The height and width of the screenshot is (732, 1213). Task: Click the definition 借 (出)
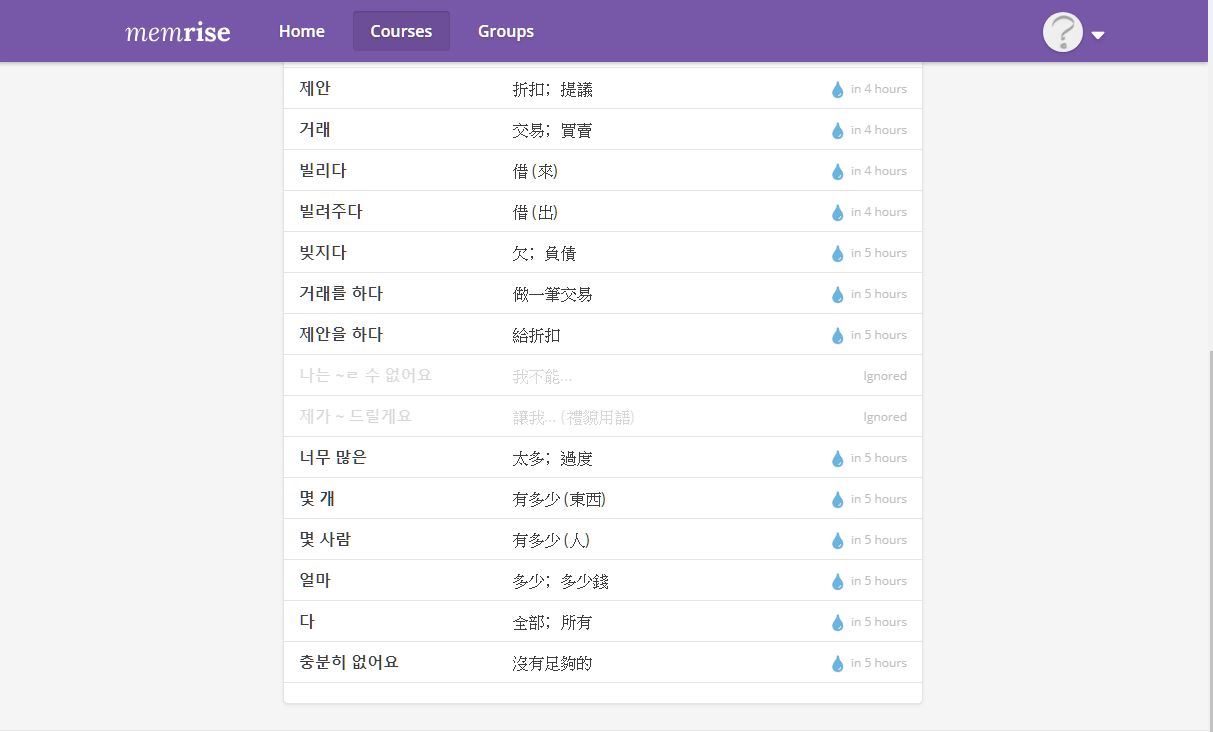535,212
